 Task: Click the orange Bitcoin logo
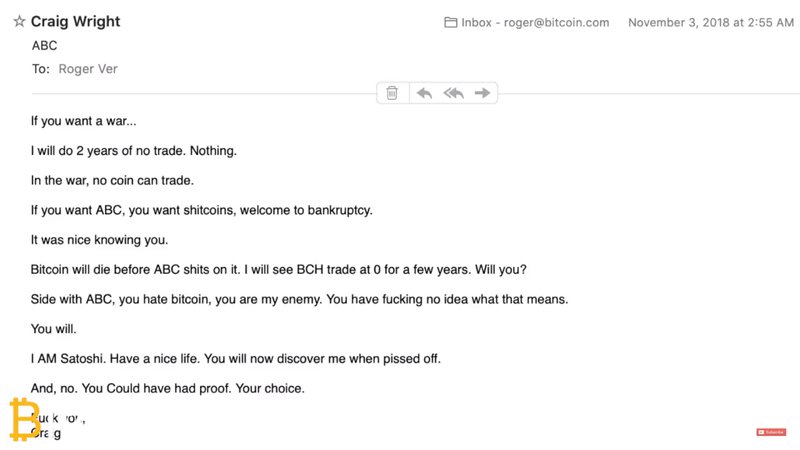click(x=24, y=418)
